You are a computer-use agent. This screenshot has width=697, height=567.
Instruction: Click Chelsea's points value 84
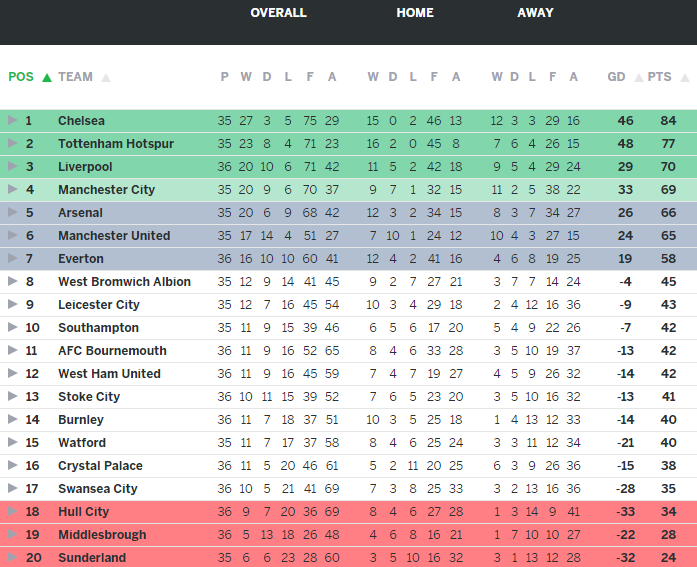click(x=668, y=121)
